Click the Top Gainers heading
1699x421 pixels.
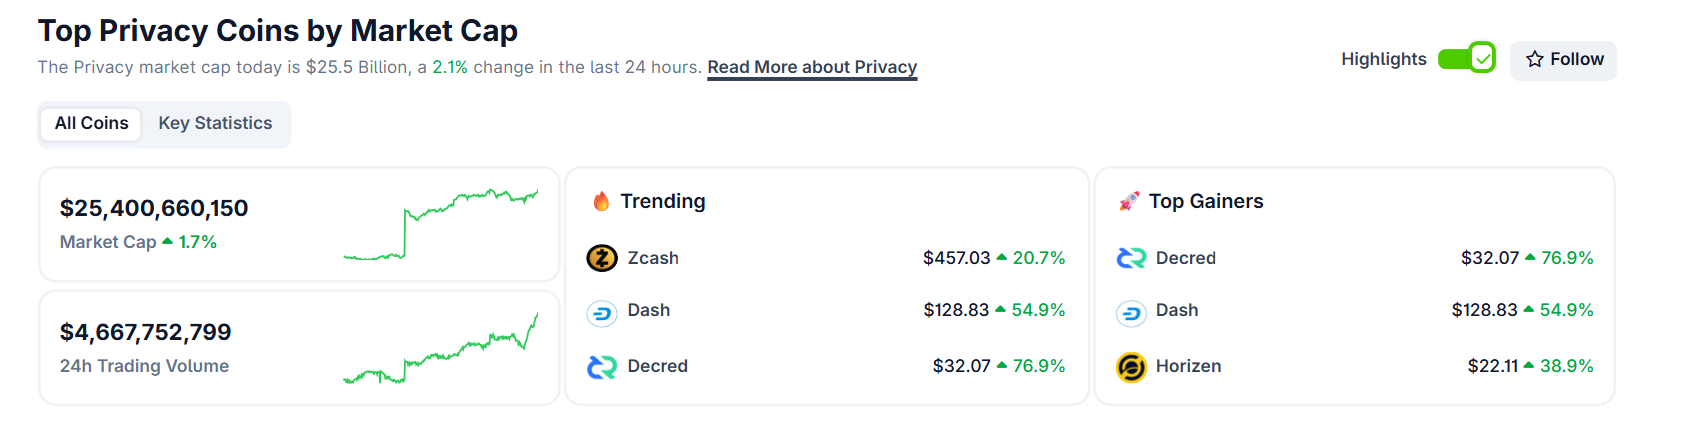[1206, 201]
